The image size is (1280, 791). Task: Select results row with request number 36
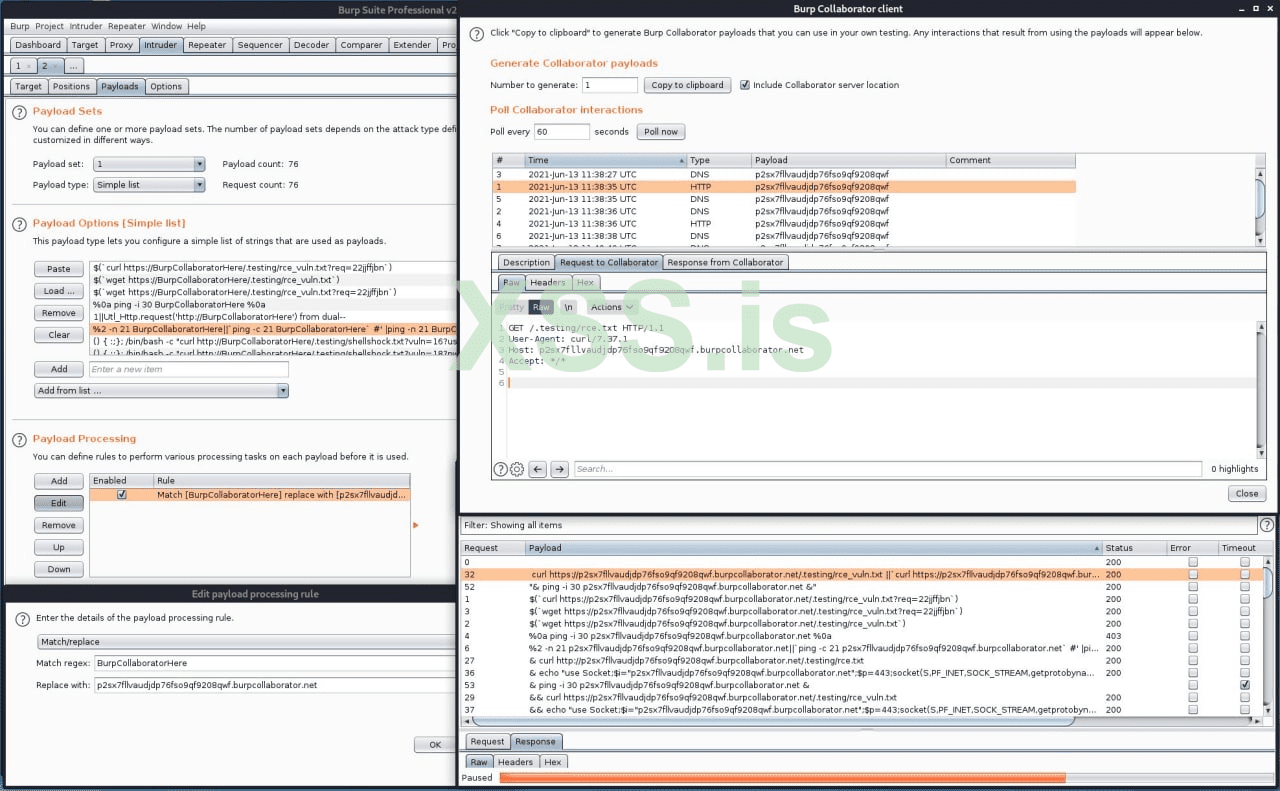pyautogui.click(x=861, y=673)
